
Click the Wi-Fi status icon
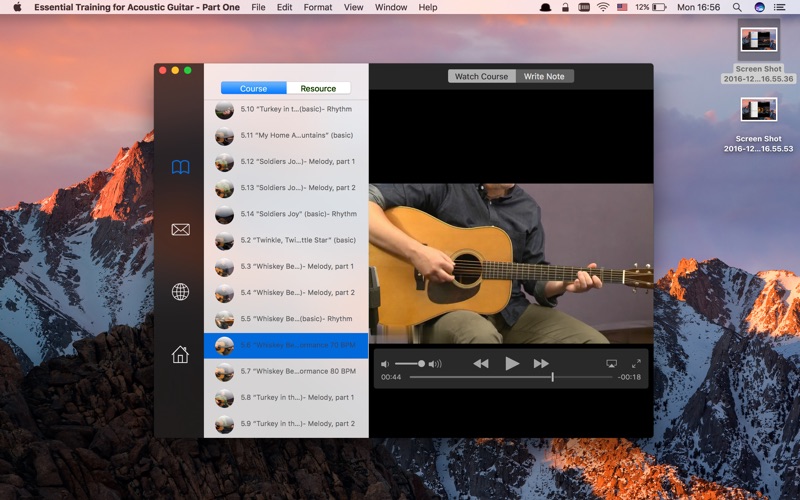pos(603,7)
